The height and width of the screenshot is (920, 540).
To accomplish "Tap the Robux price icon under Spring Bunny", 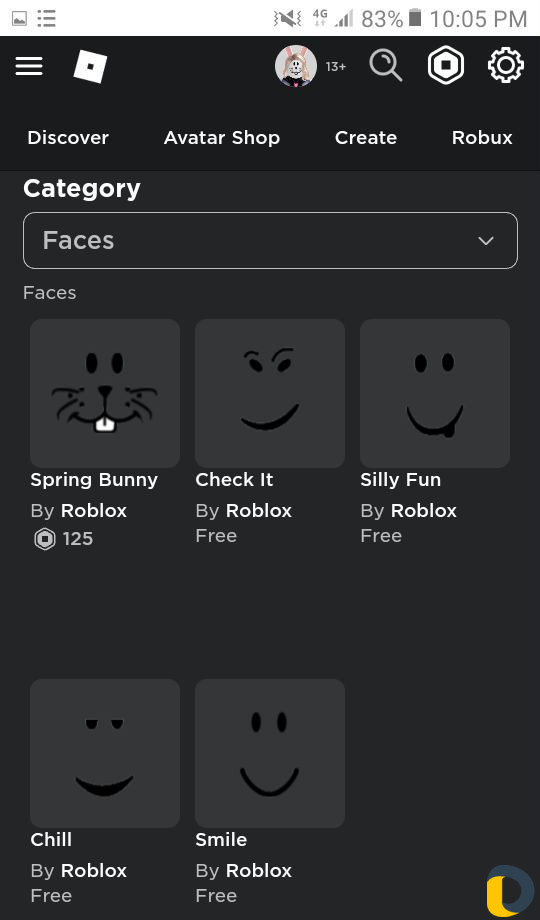I will 45,539.
